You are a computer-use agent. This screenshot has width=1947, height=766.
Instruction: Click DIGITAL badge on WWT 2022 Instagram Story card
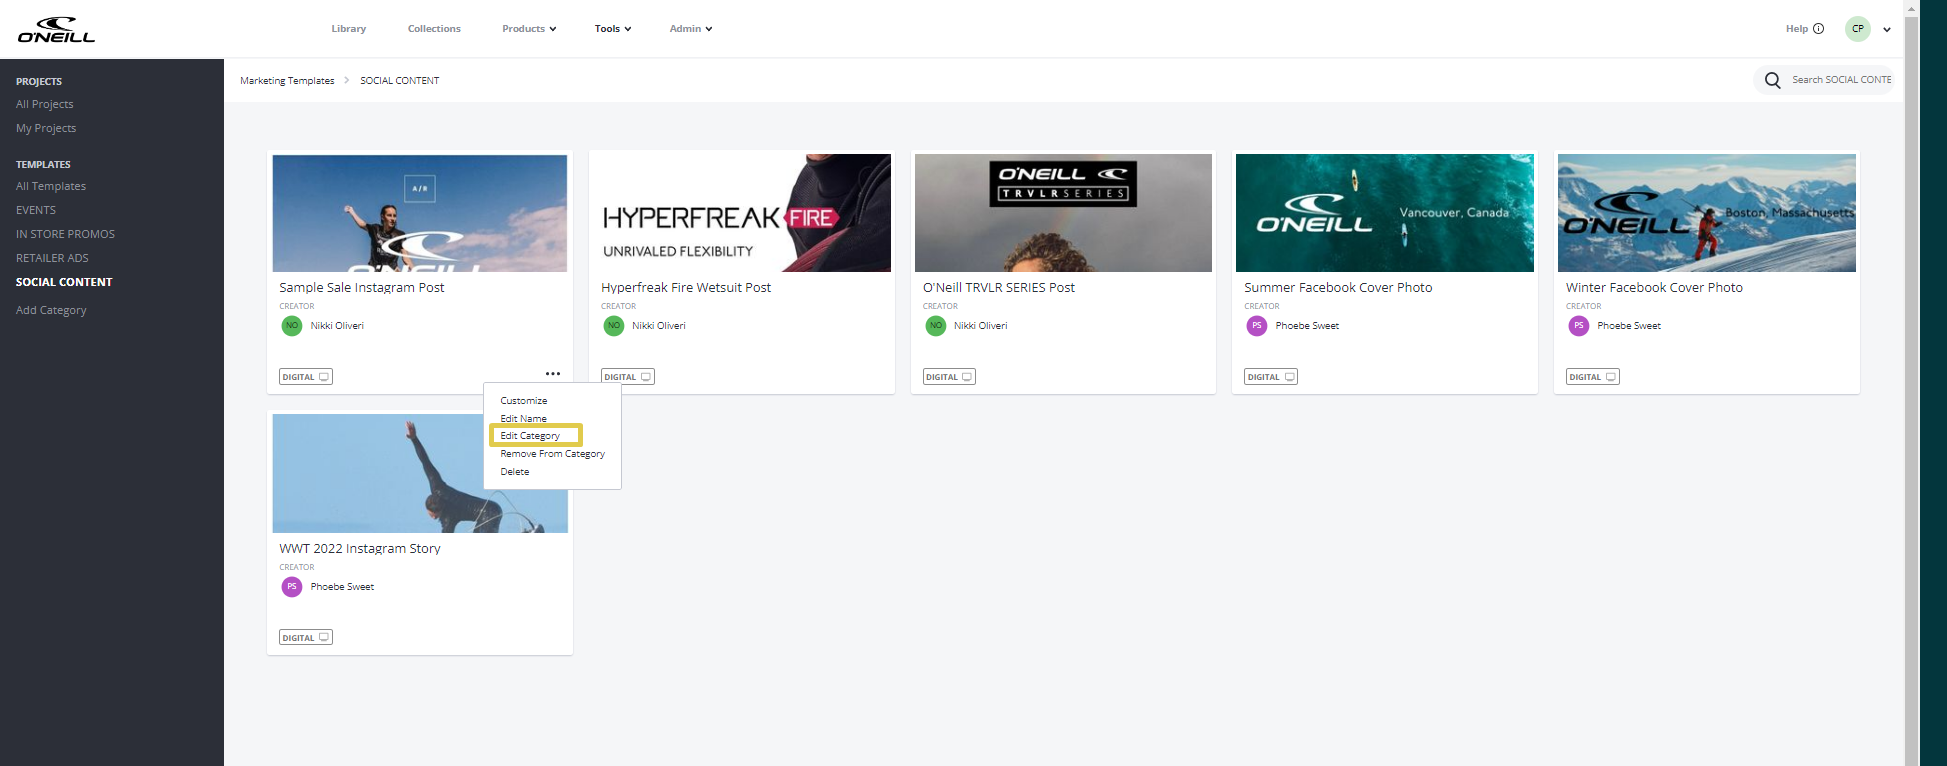pos(306,637)
